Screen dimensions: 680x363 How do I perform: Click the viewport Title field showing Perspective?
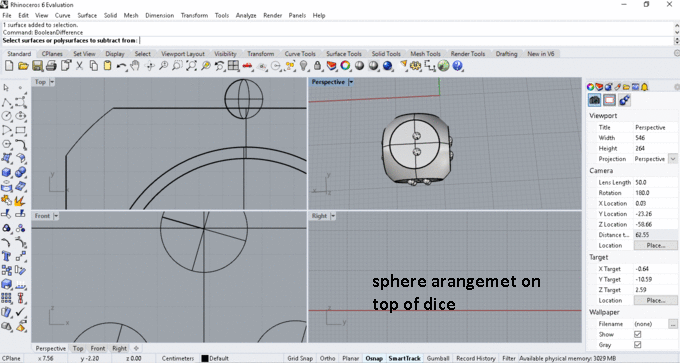click(656, 127)
